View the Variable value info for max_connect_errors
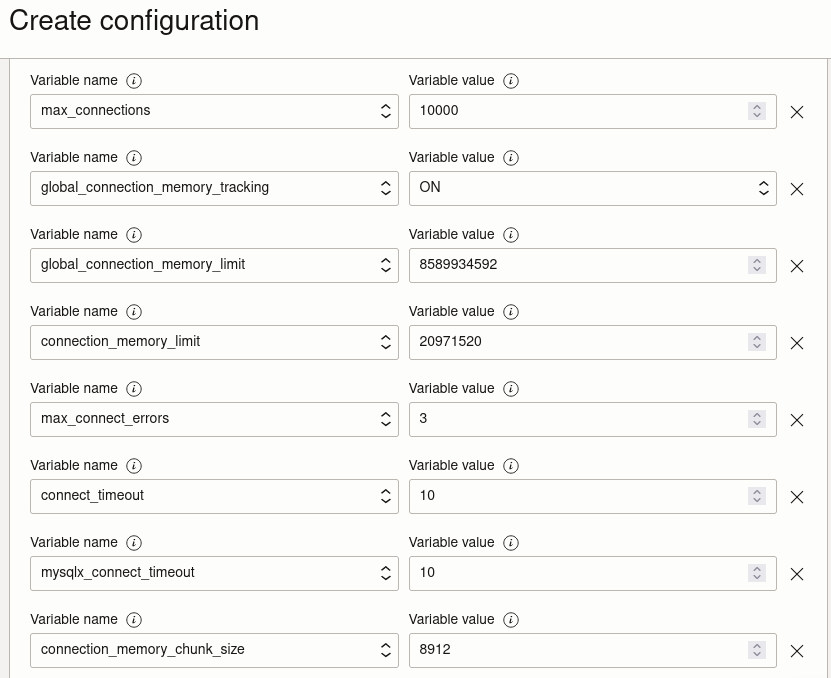Screen dimensions: 831x678 [511, 389]
